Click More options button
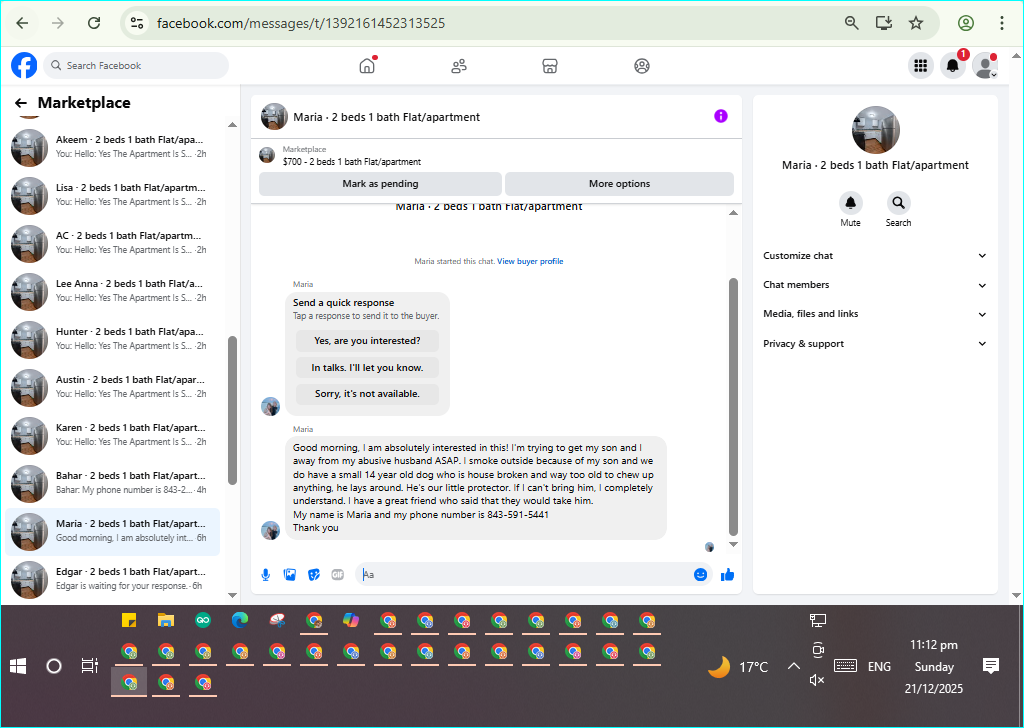Viewport: 1024px width, 728px height. pyautogui.click(x=619, y=184)
